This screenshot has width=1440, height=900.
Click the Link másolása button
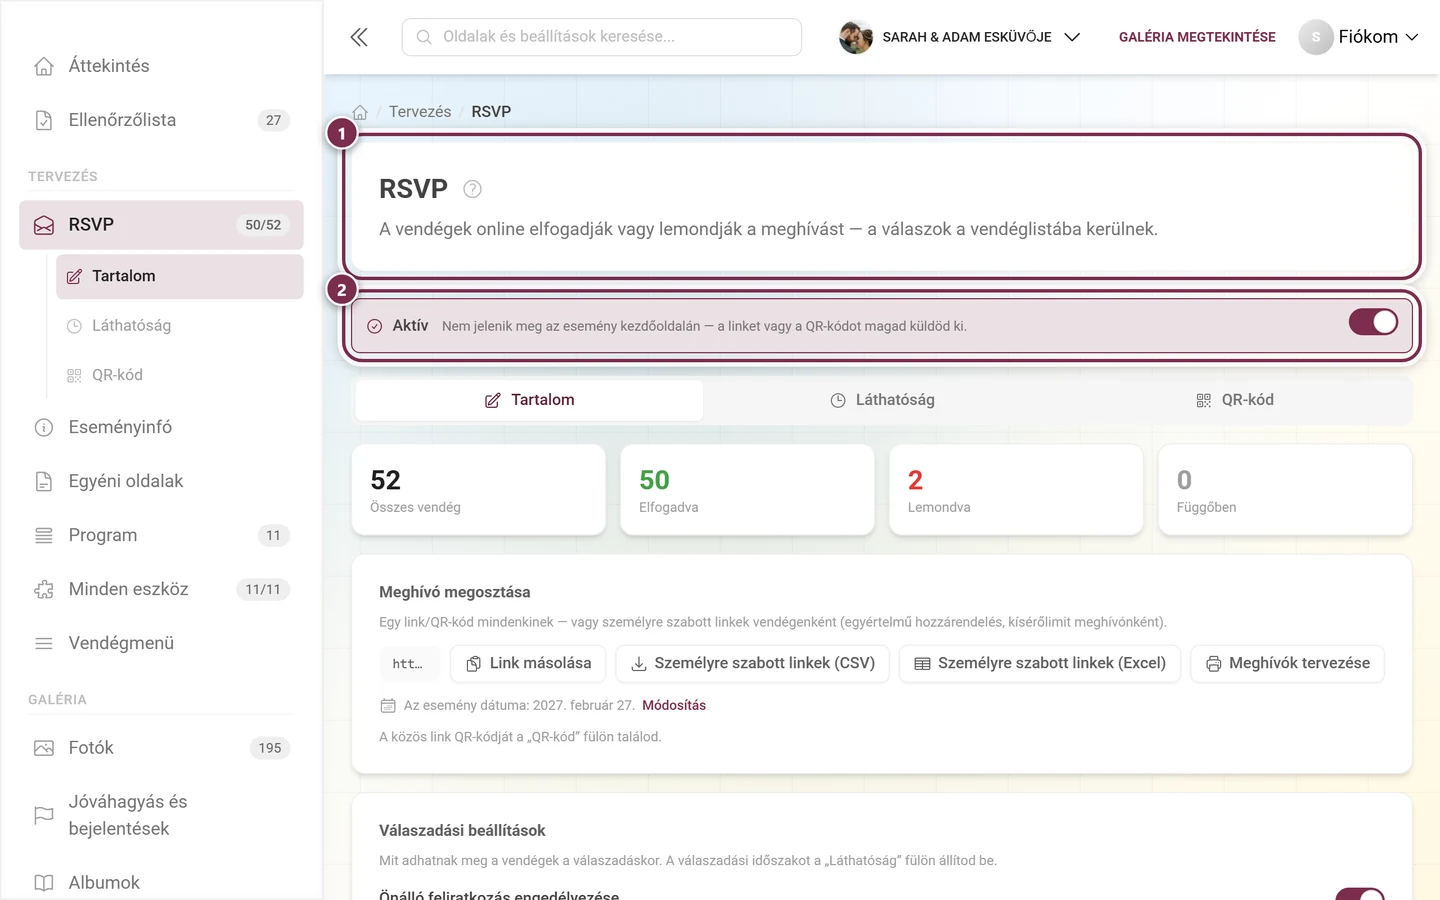point(528,664)
